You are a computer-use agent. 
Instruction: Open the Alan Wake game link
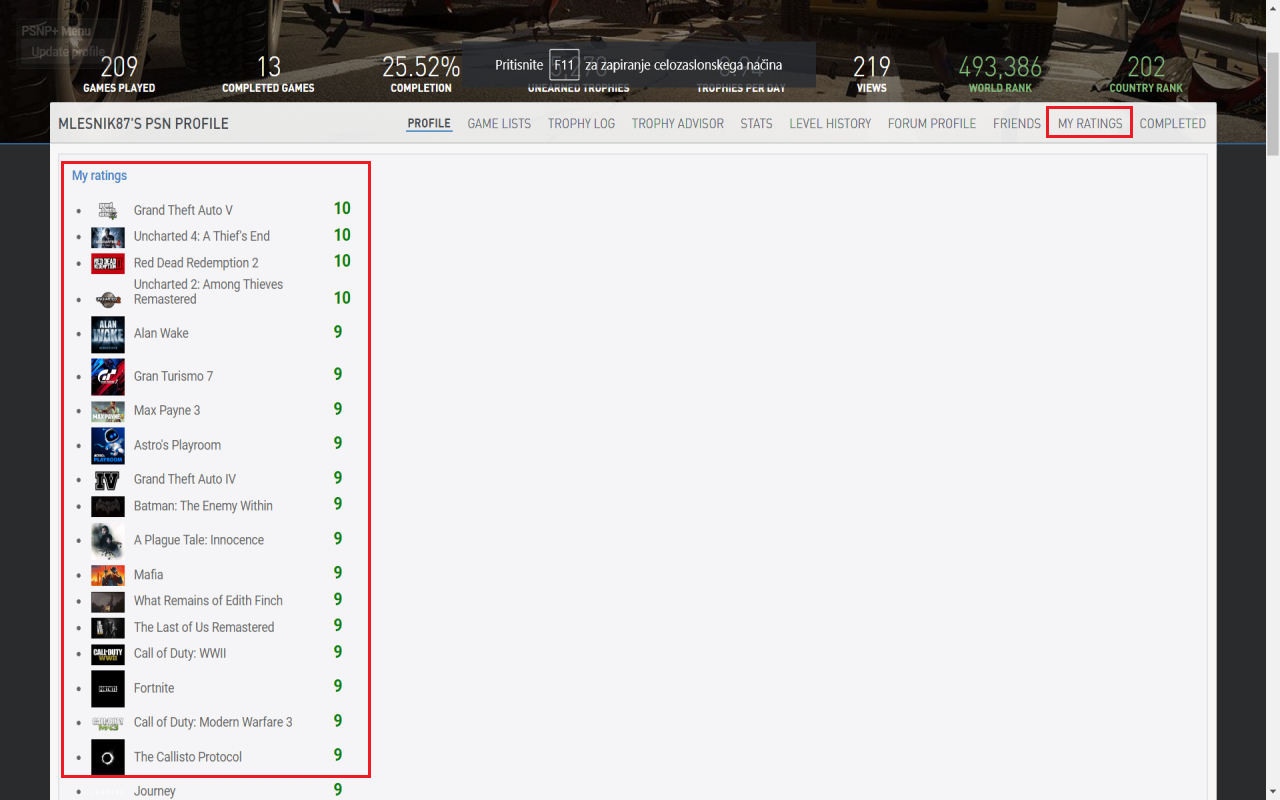click(x=161, y=333)
